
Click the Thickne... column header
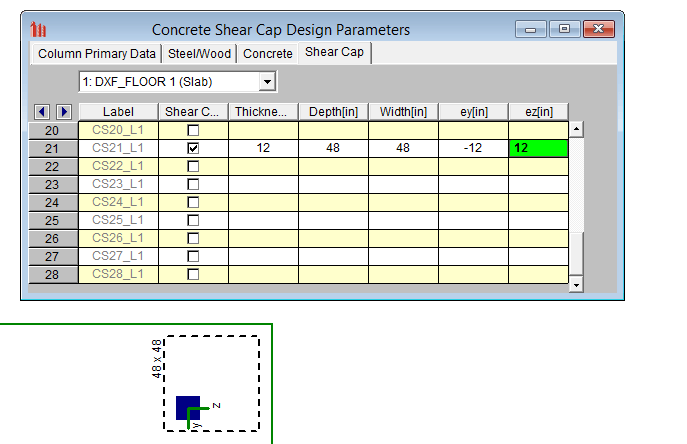263,112
